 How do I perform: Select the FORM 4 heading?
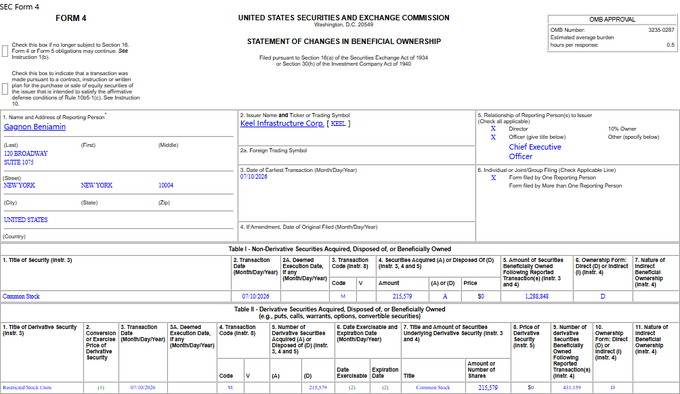[x=71, y=18]
